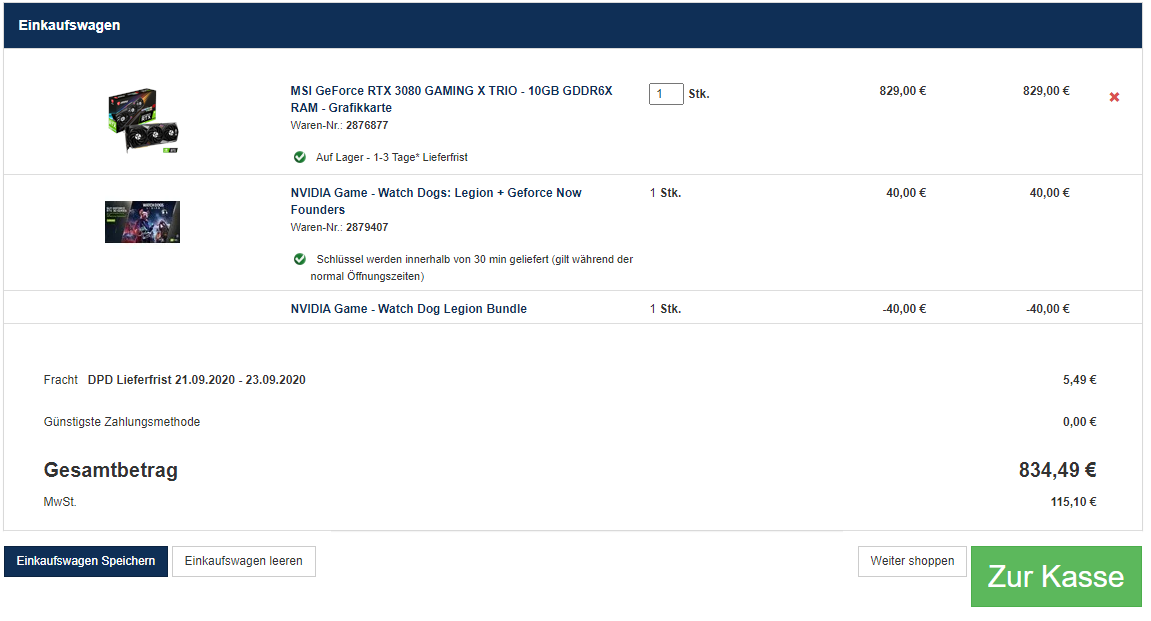This screenshot has height=621, width=1151.
Task: Click Günstigste Zahlungsmethode label
Action: (122, 422)
